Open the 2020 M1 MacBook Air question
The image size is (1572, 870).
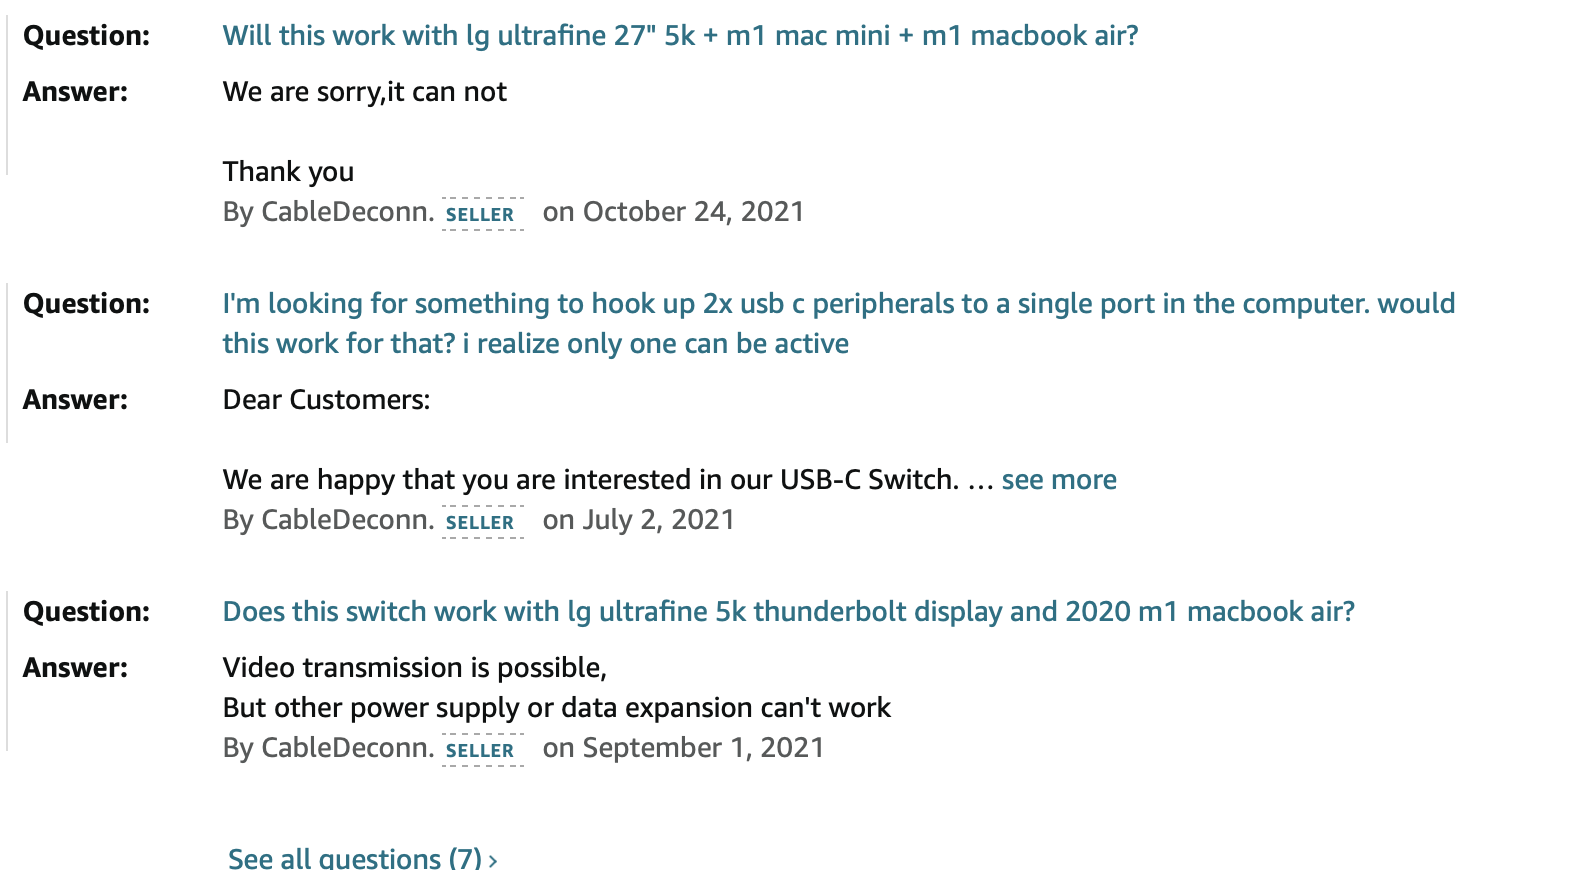pos(788,612)
